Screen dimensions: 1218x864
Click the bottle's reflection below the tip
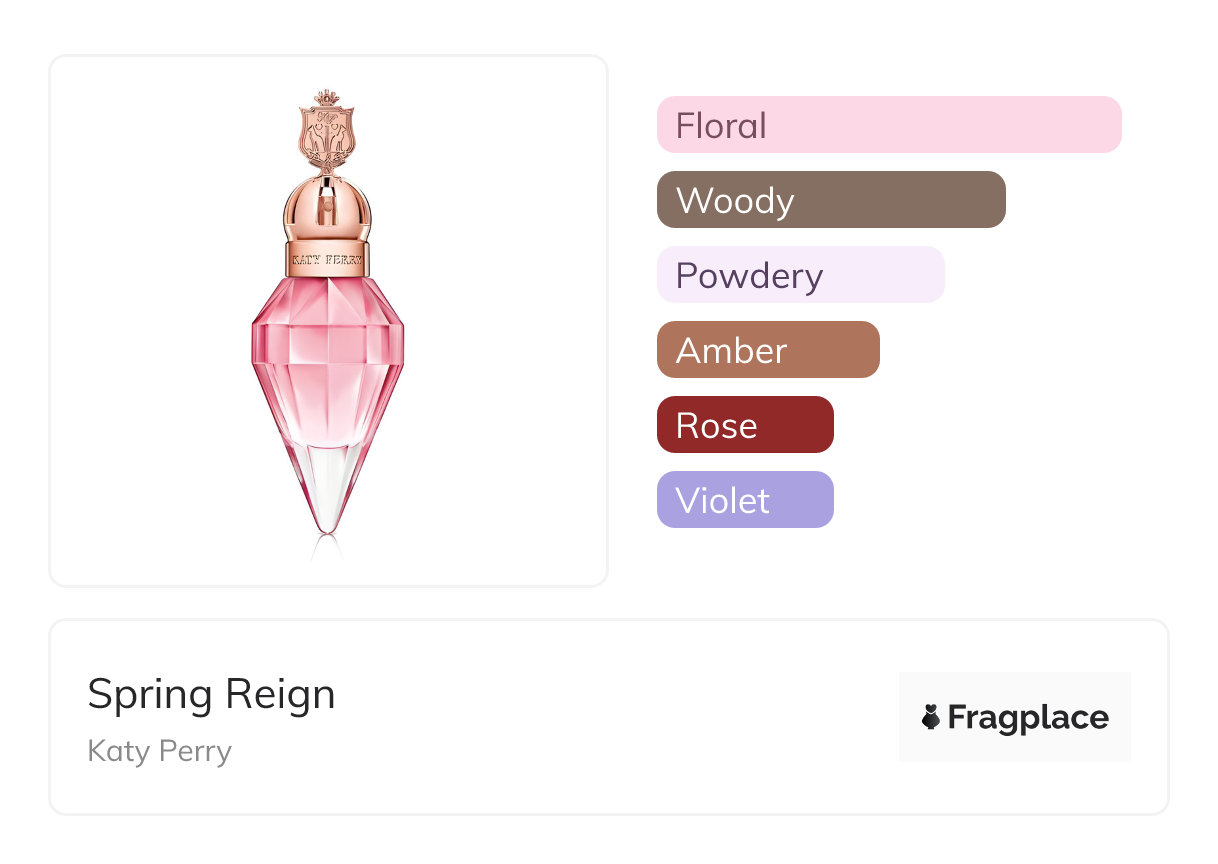(x=328, y=548)
